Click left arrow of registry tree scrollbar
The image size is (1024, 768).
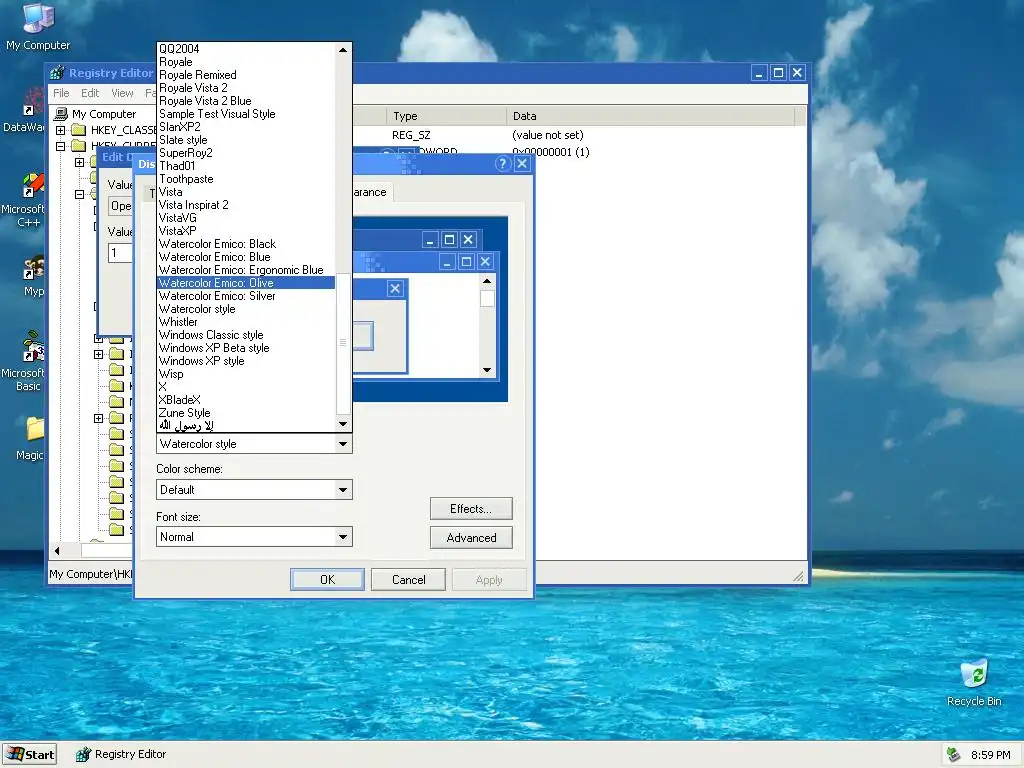coord(57,551)
